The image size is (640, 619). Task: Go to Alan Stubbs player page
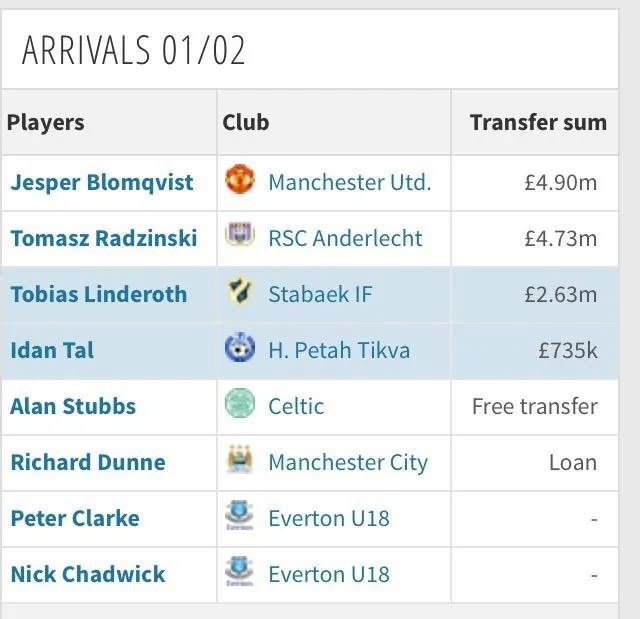73,407
